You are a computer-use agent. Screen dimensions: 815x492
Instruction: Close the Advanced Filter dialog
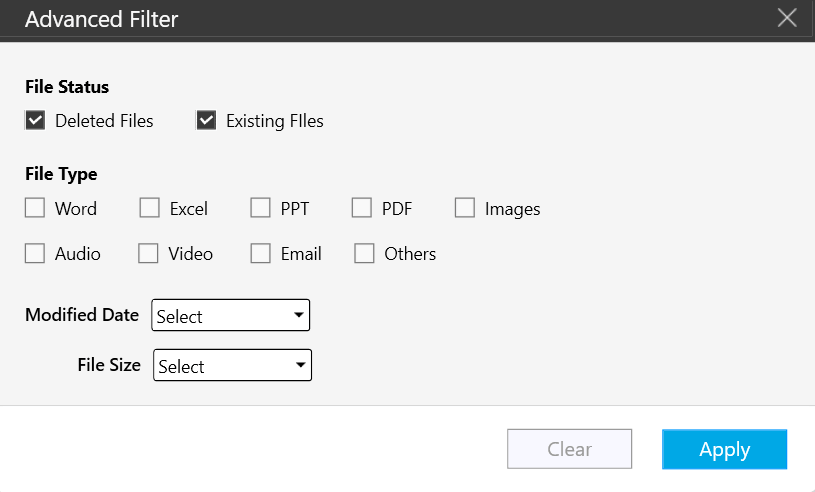(x=787, y=18)
